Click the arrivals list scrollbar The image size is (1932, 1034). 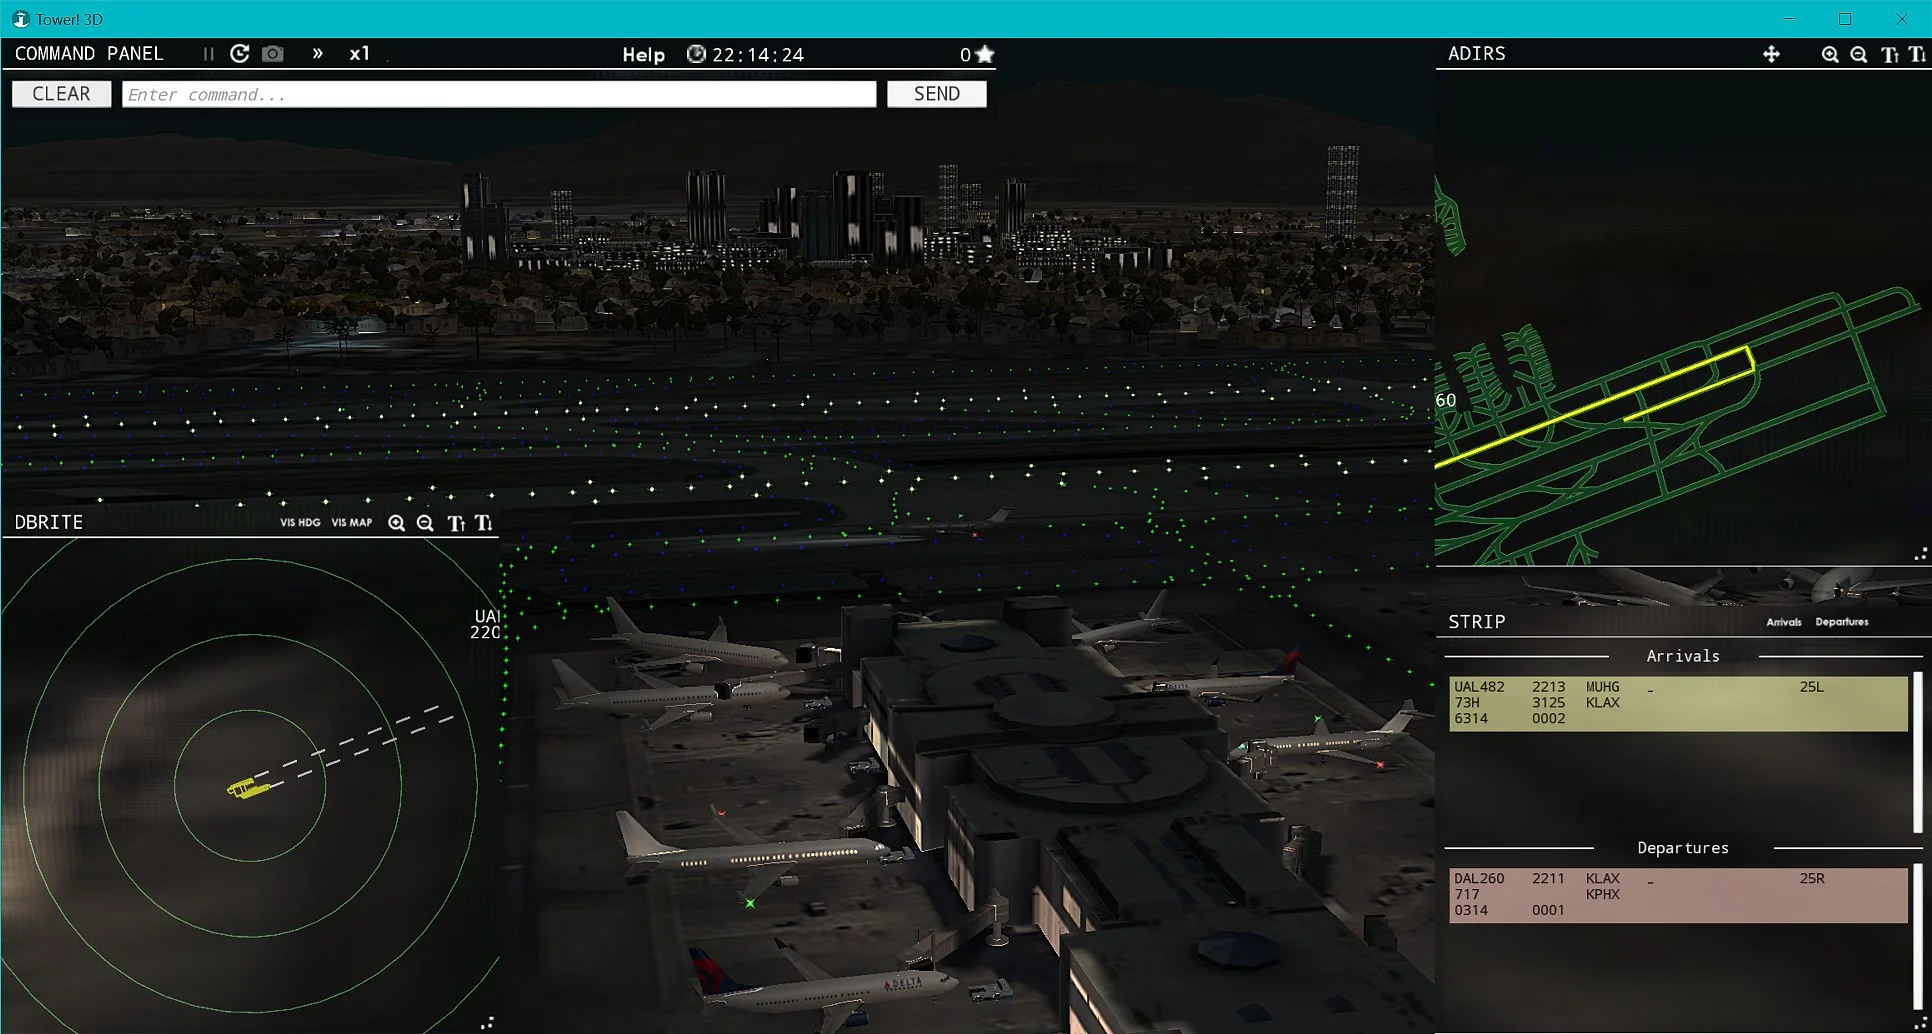(1918, 752)
